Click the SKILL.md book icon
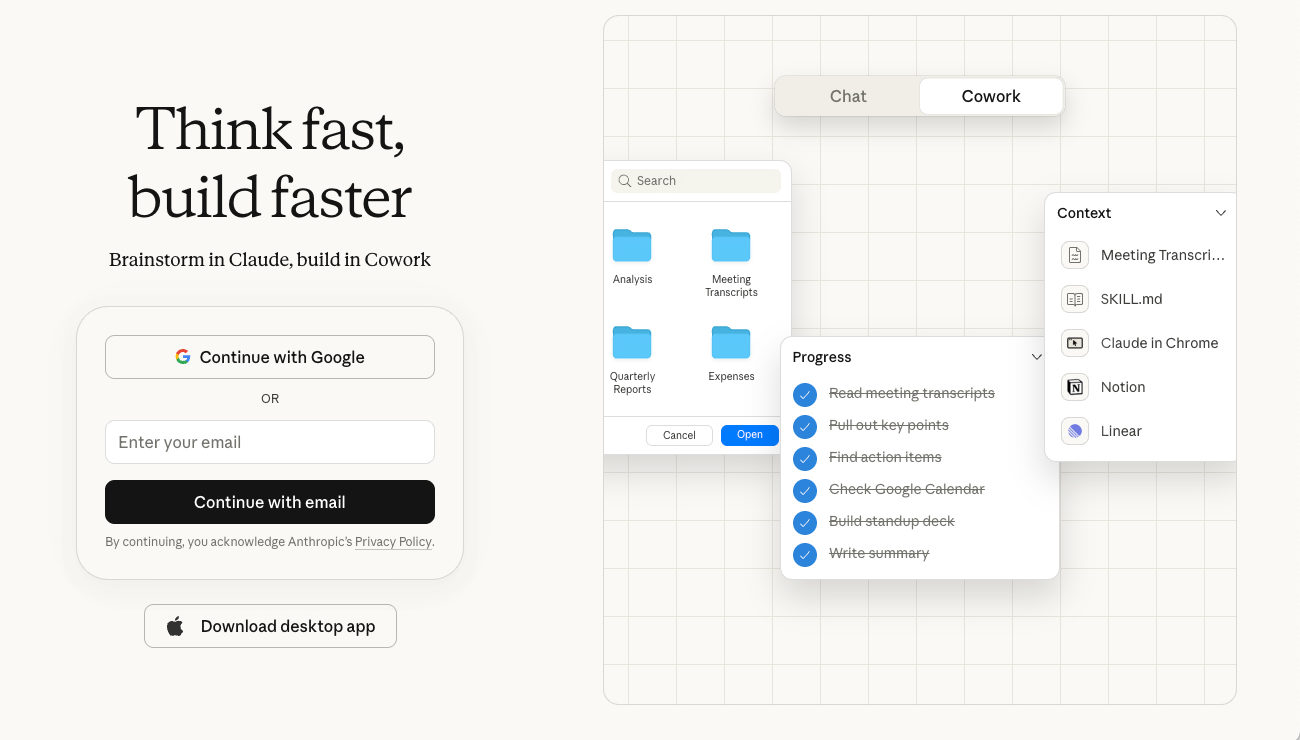1300x740 pixels. [1075, 299]
